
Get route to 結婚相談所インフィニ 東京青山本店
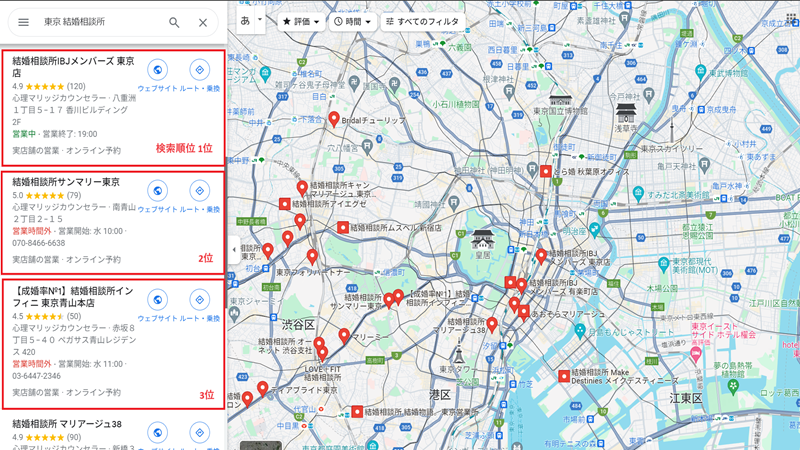199,300
